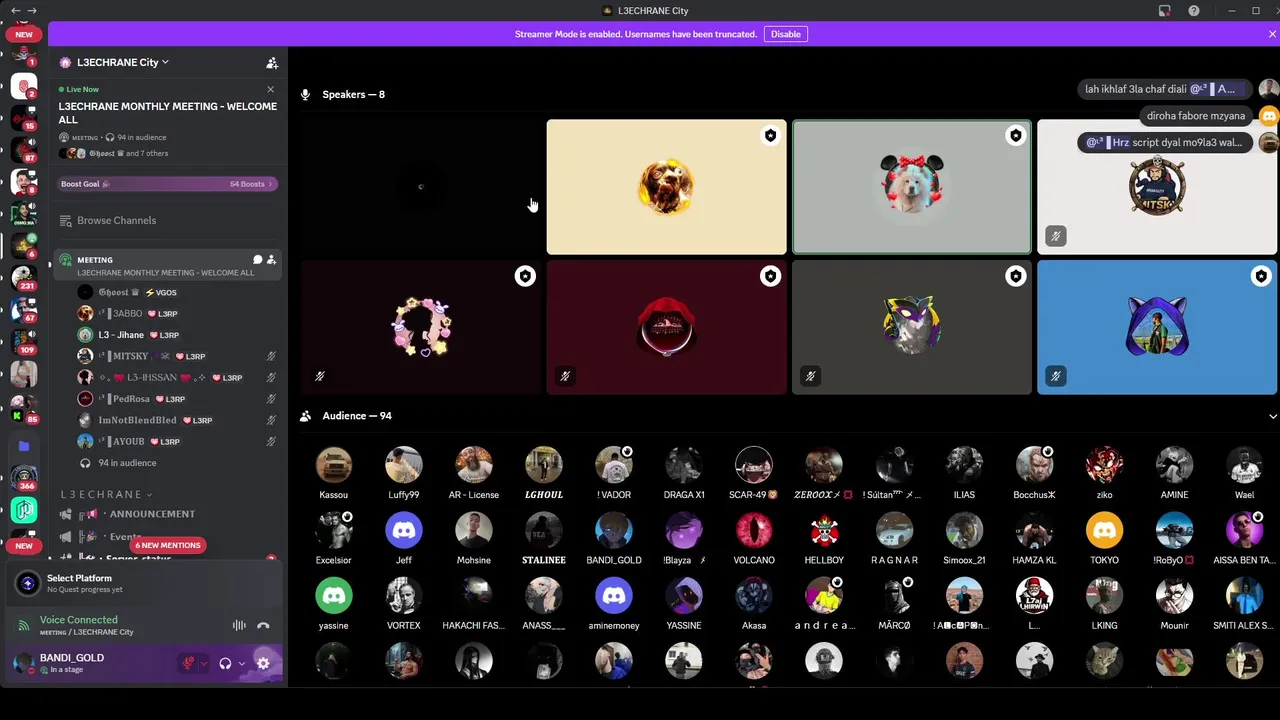The height and width of the screenshot is (720, 1280).
Task: Open the headphones output options chevron
Action: point(242,663)
